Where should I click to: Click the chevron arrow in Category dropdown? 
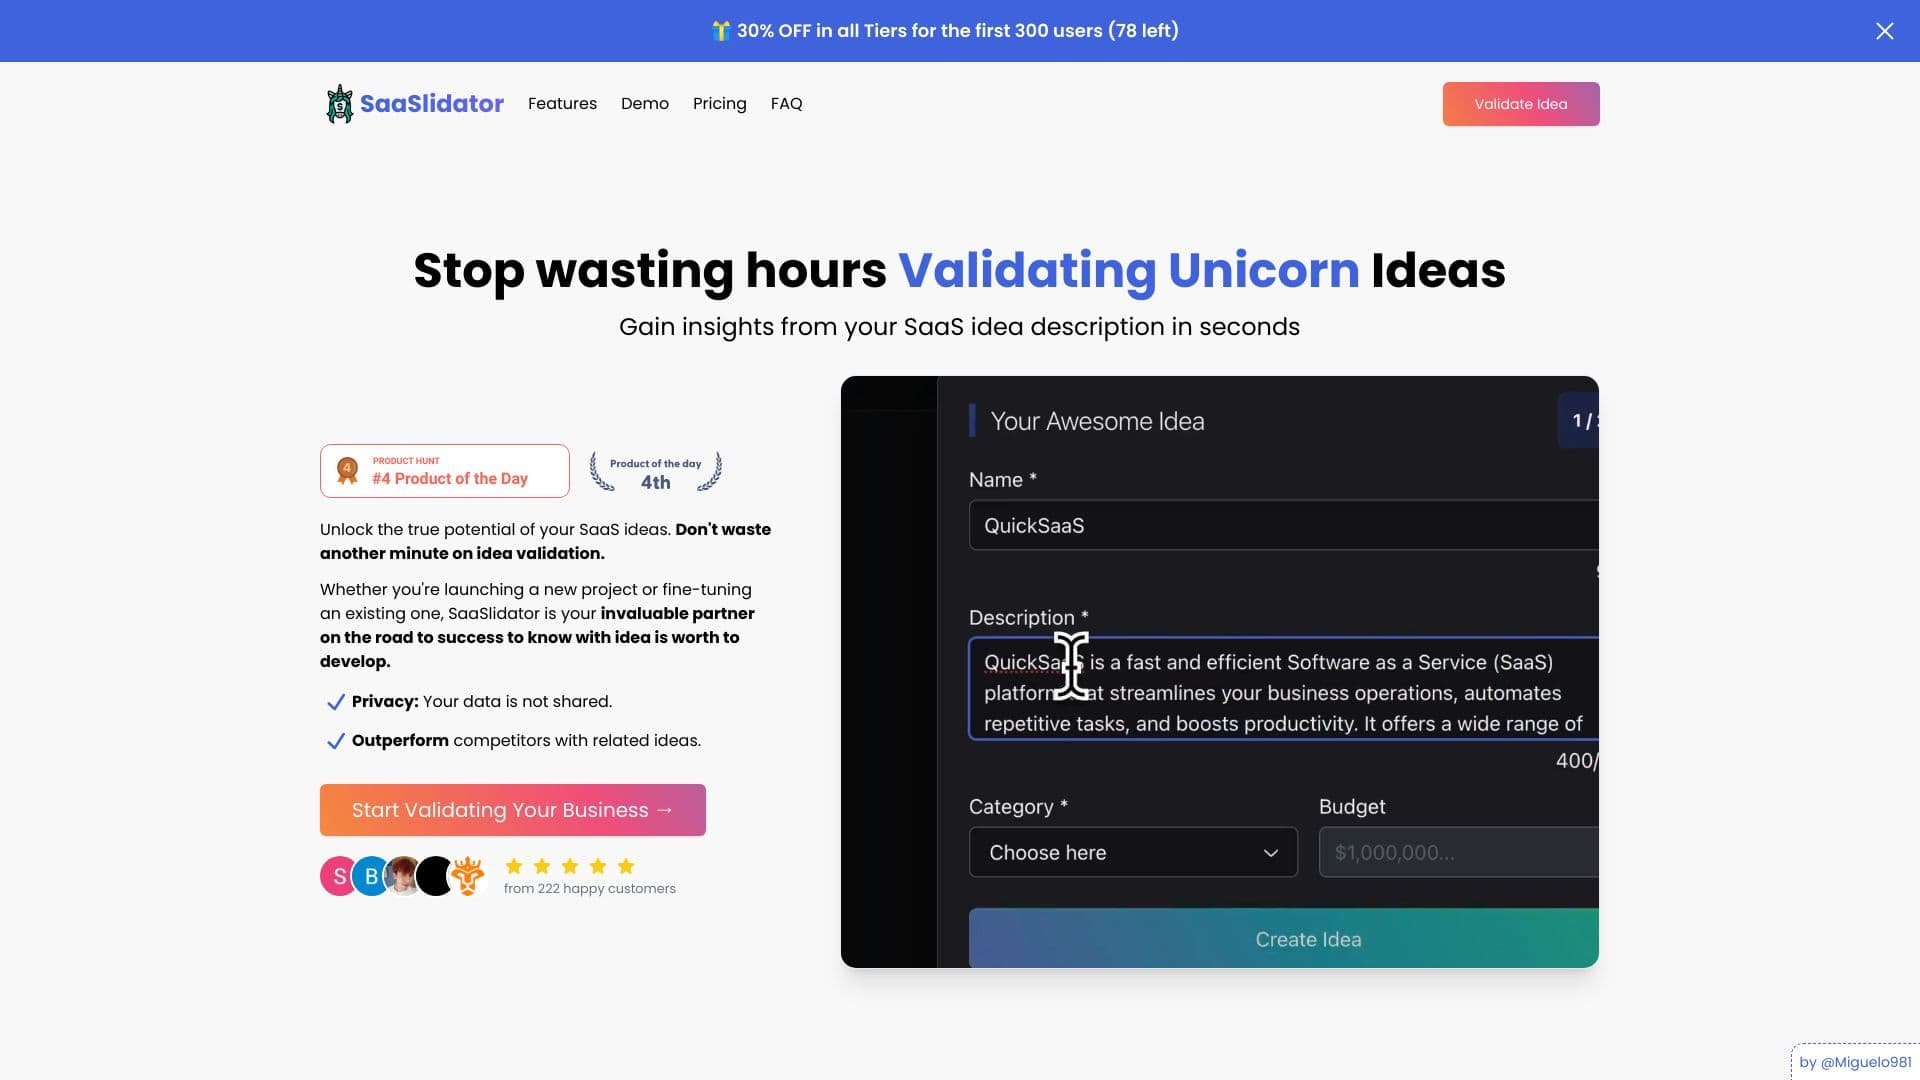[1270, 853]
